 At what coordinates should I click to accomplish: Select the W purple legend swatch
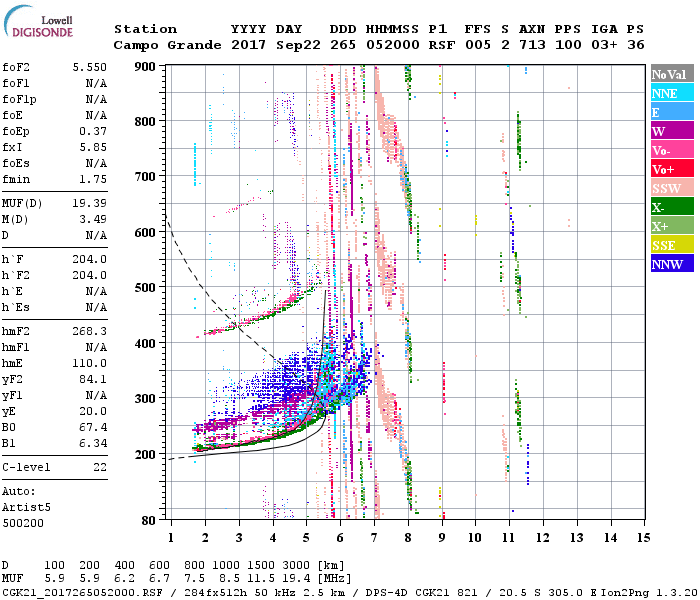672,131
